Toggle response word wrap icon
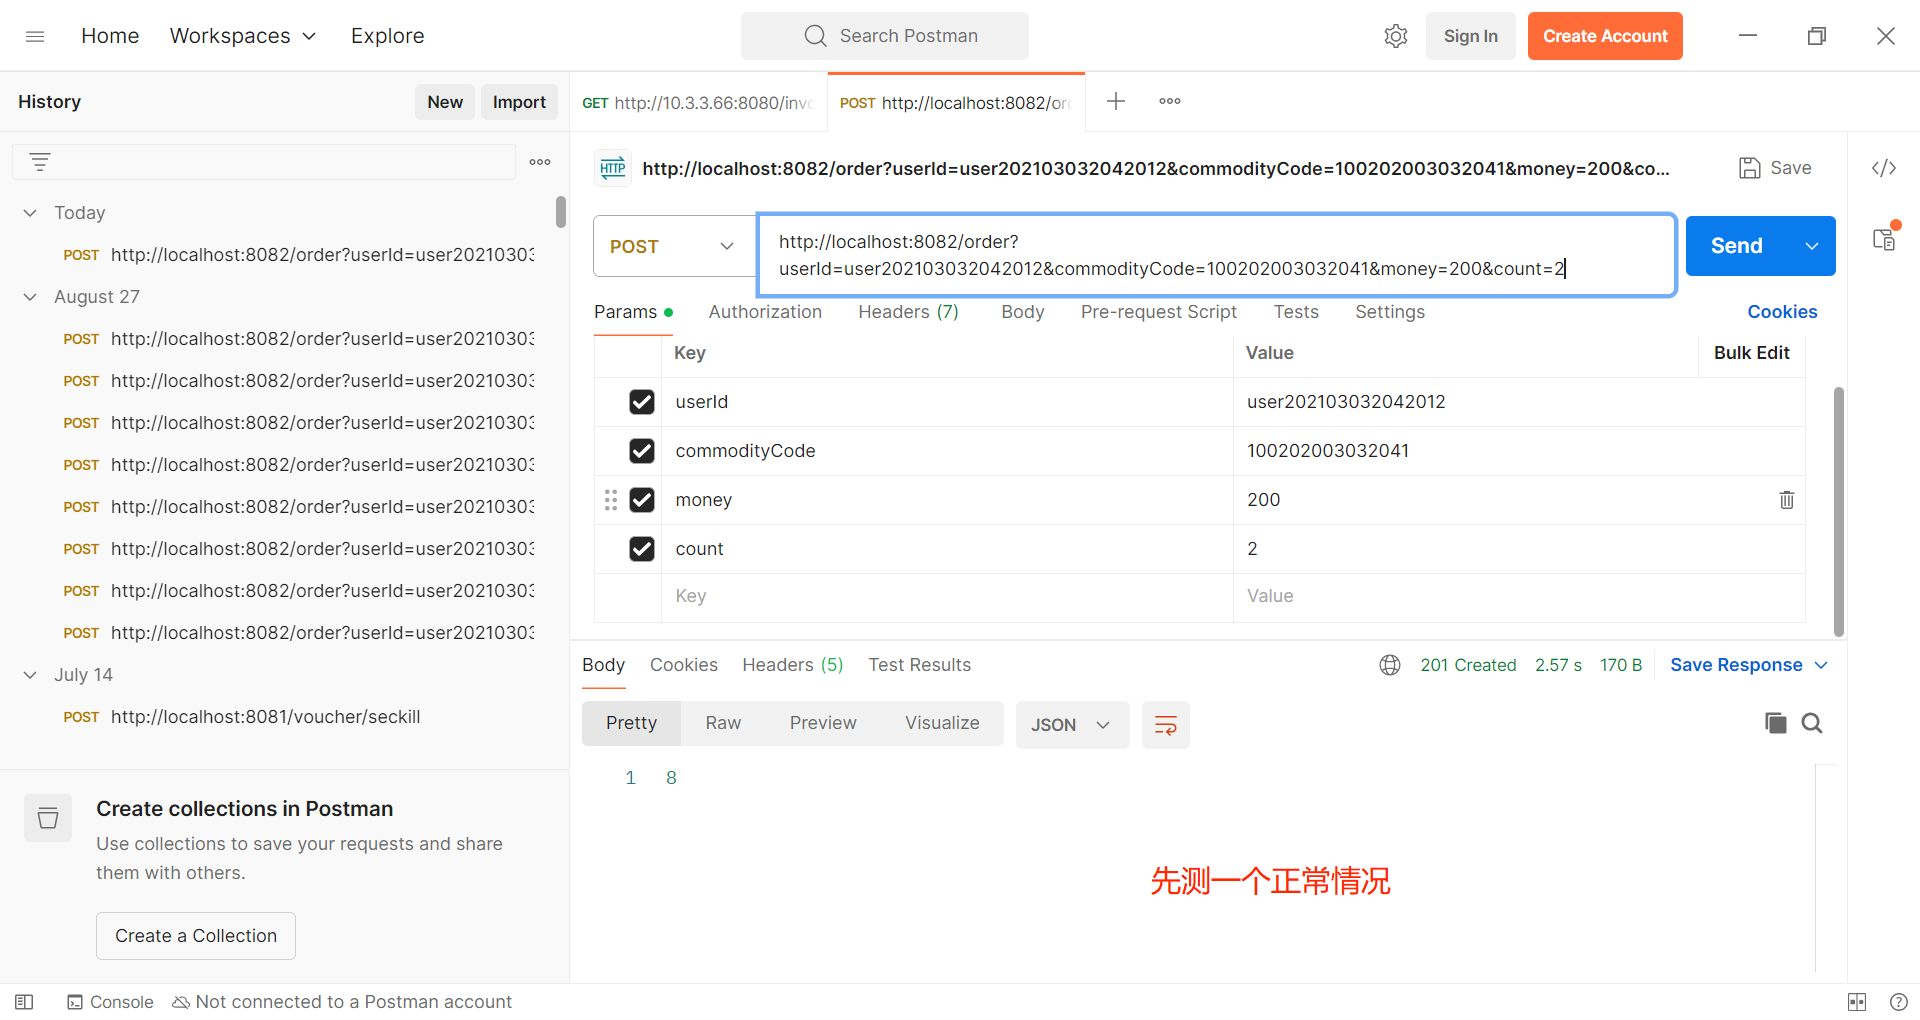Viewport: 1920px width, 1020px height. (1166, 725)
